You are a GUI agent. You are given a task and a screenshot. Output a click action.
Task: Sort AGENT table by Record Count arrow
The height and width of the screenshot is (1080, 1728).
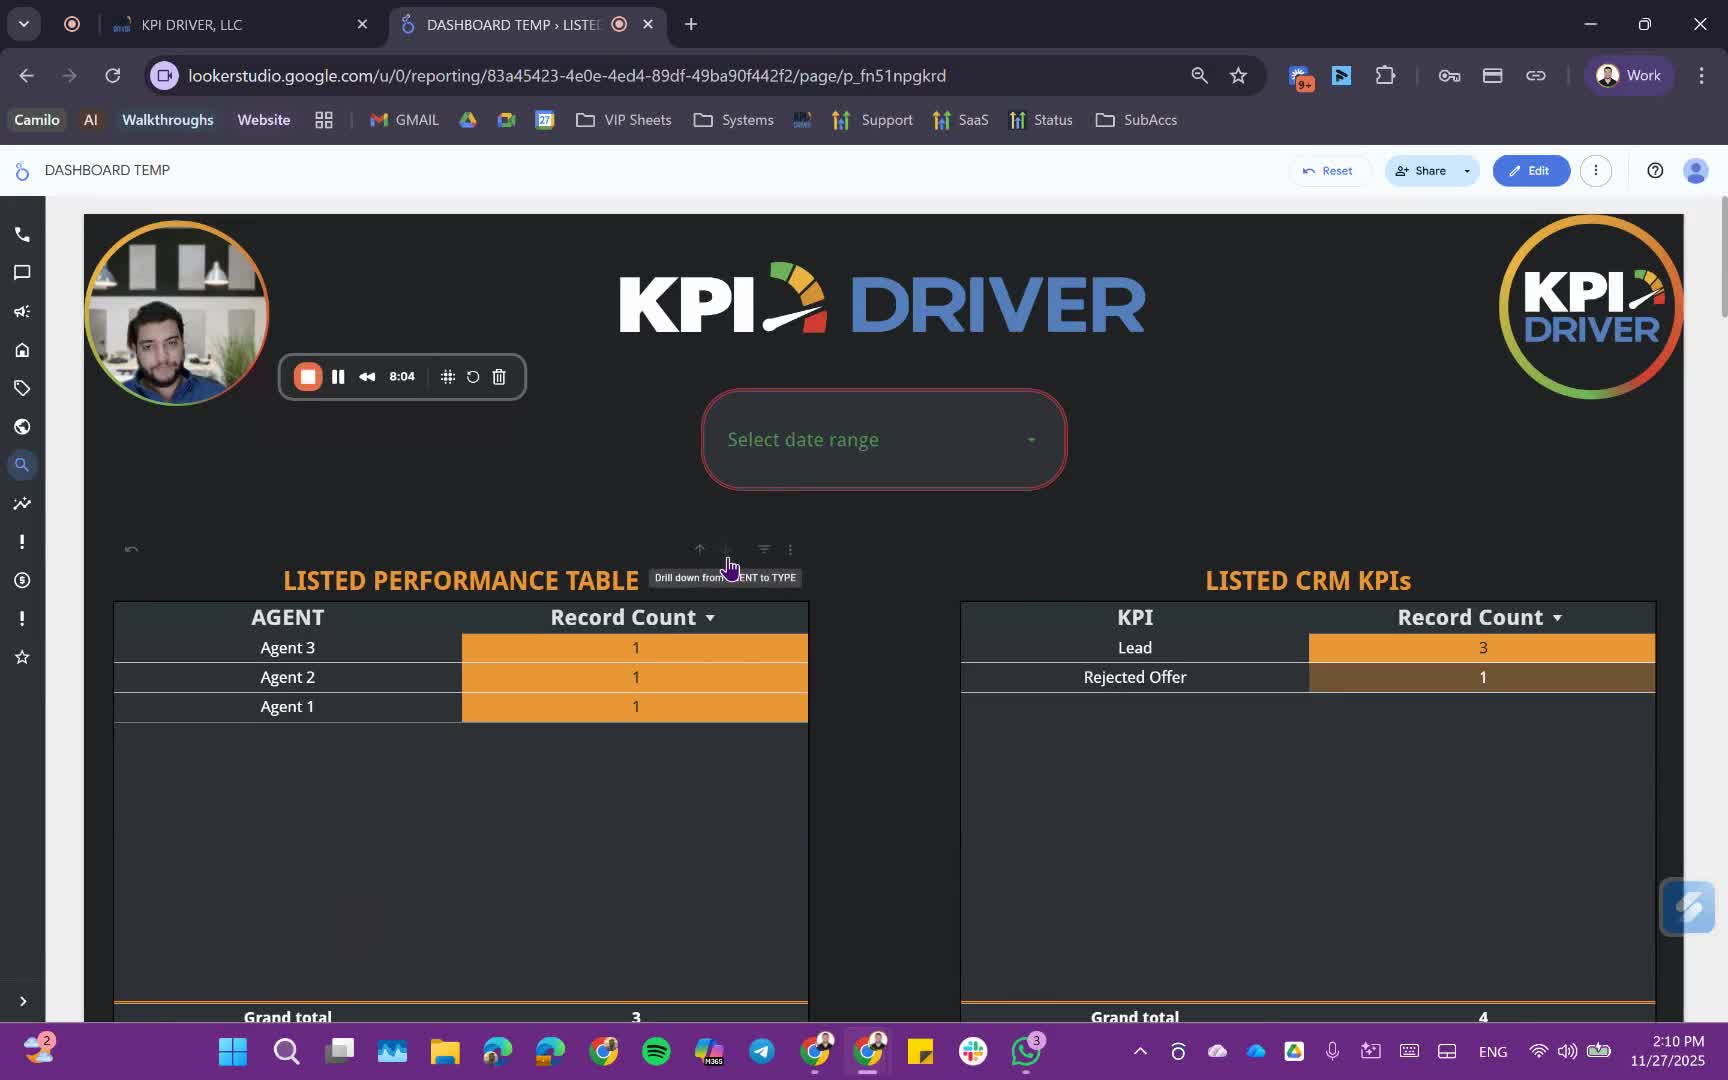pyautogui.click(x=710, y=618)
